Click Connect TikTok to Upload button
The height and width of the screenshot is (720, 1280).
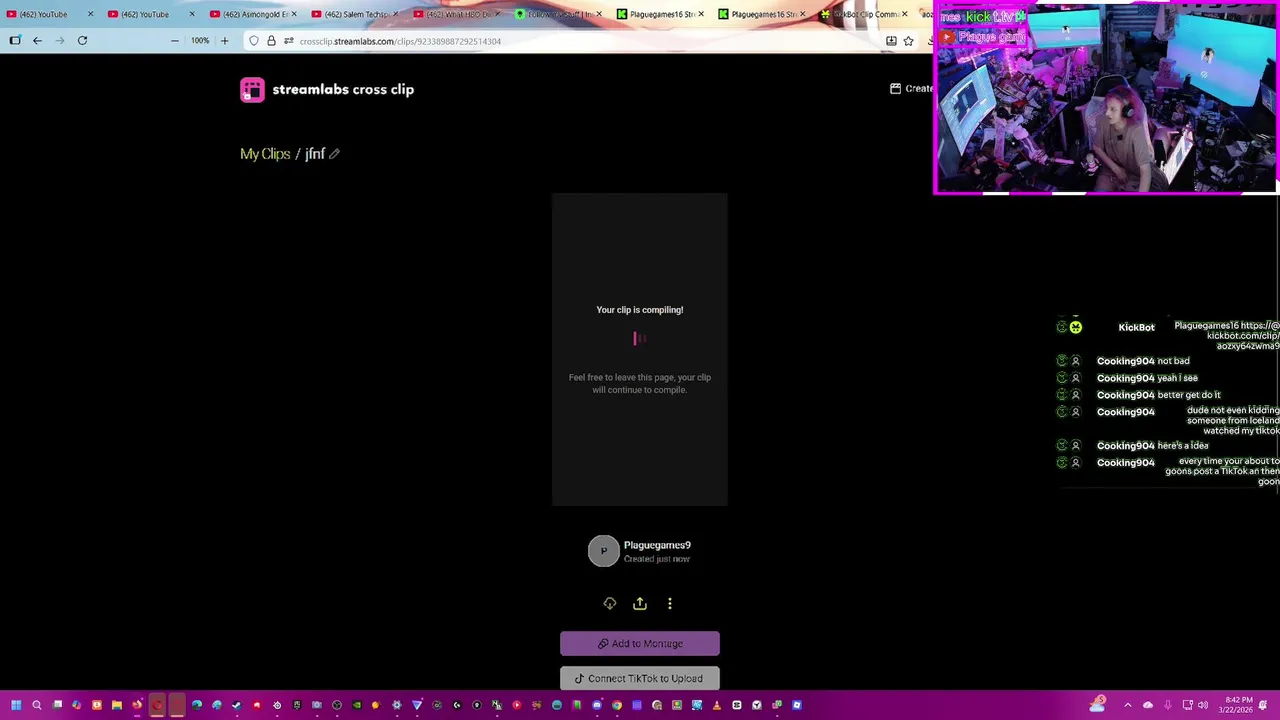(x=640, y=678)
